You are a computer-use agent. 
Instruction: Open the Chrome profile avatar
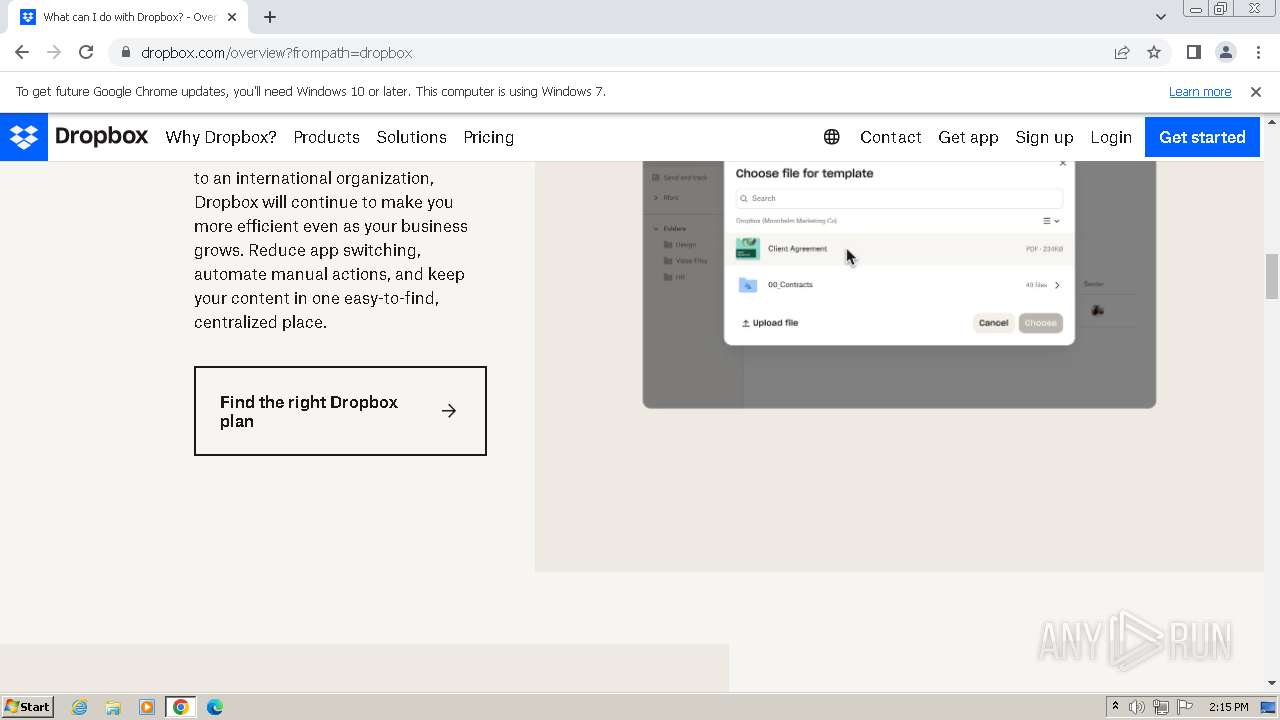click(x=1225, y=52)
